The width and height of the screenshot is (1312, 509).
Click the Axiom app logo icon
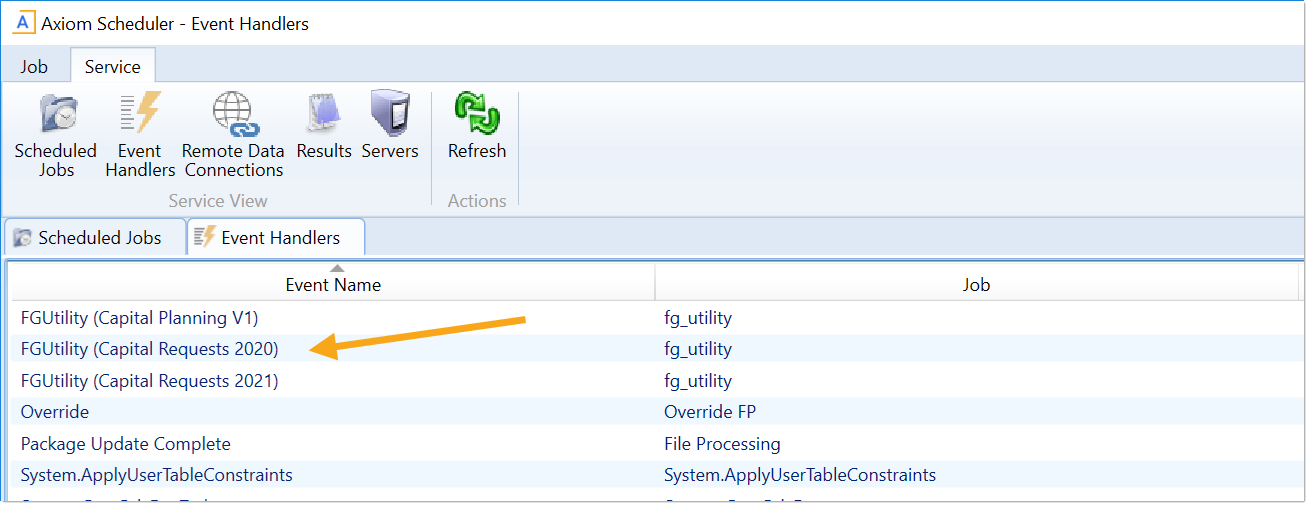23,24
